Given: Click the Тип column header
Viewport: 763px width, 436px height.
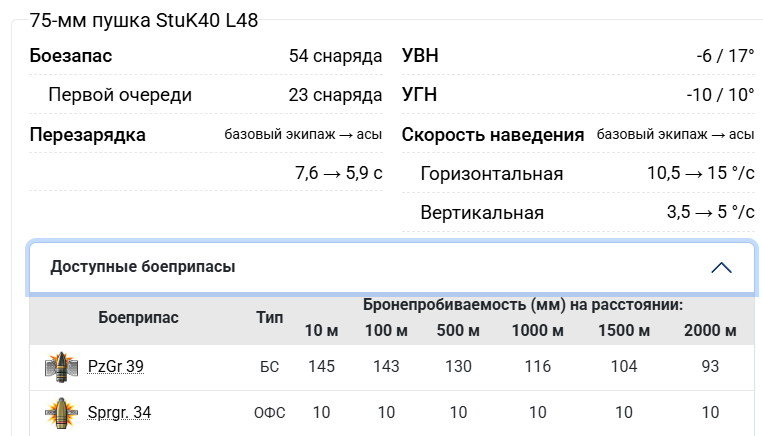Looking at the screenshot, I should [269, 318].
